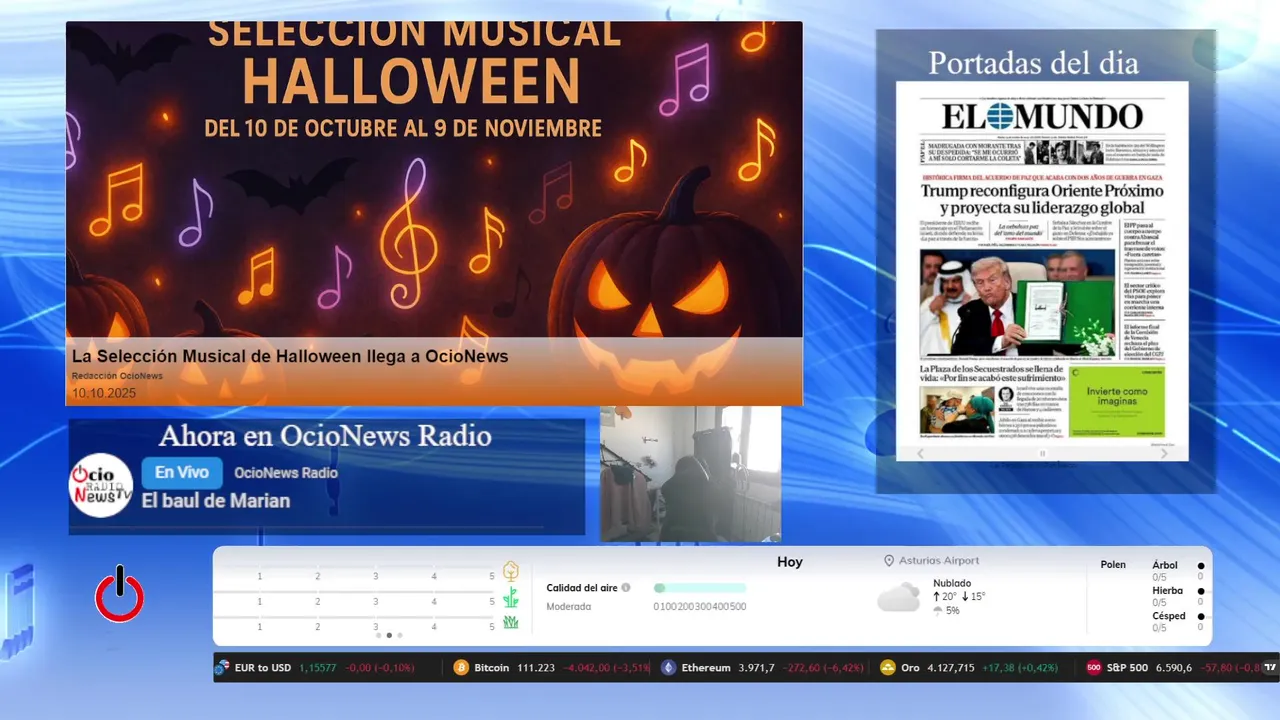Click the EUR to USD flag icon
The image size is (1280, 720).
[x=222, y=667]
